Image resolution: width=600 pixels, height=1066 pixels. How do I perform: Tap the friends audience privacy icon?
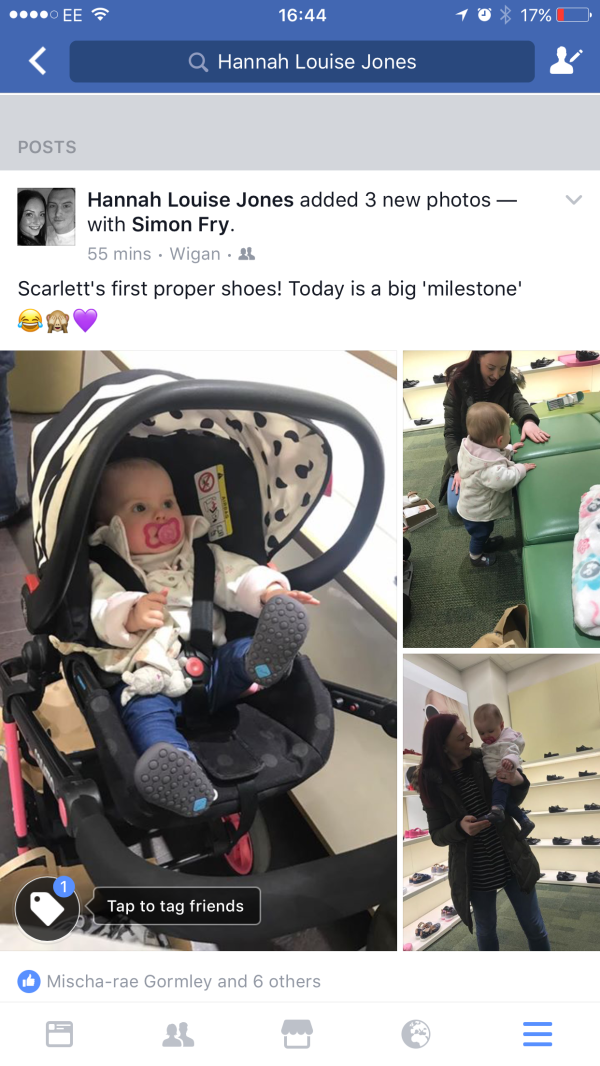pyautogui.click(x=247, y=254)
